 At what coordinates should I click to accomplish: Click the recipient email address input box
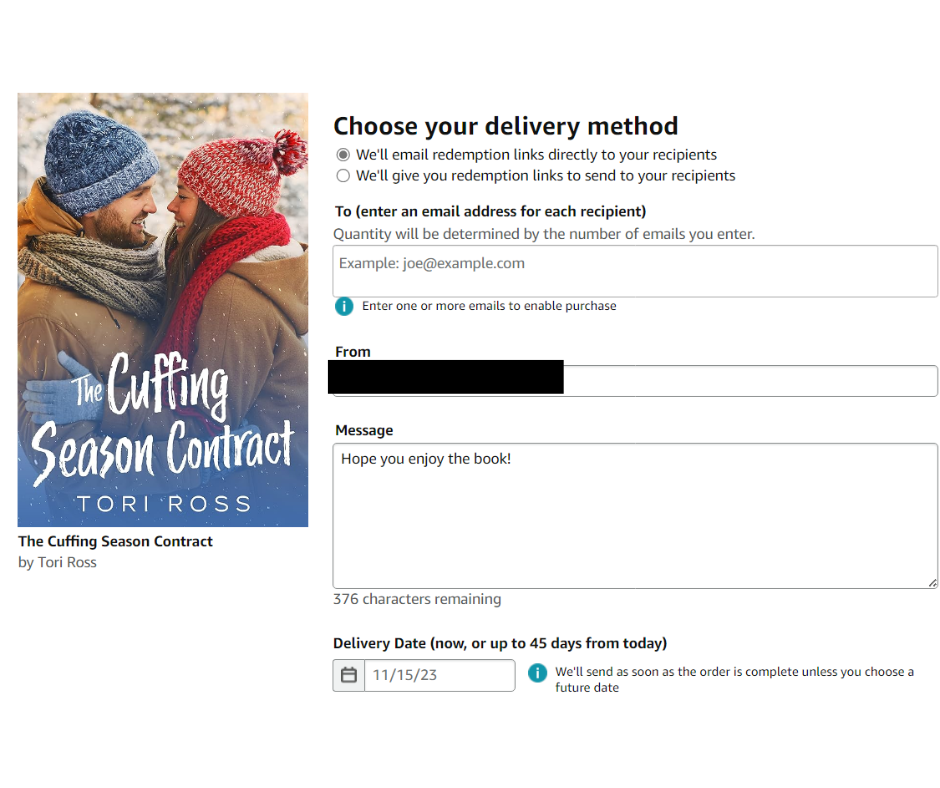(x=635, y=271)
